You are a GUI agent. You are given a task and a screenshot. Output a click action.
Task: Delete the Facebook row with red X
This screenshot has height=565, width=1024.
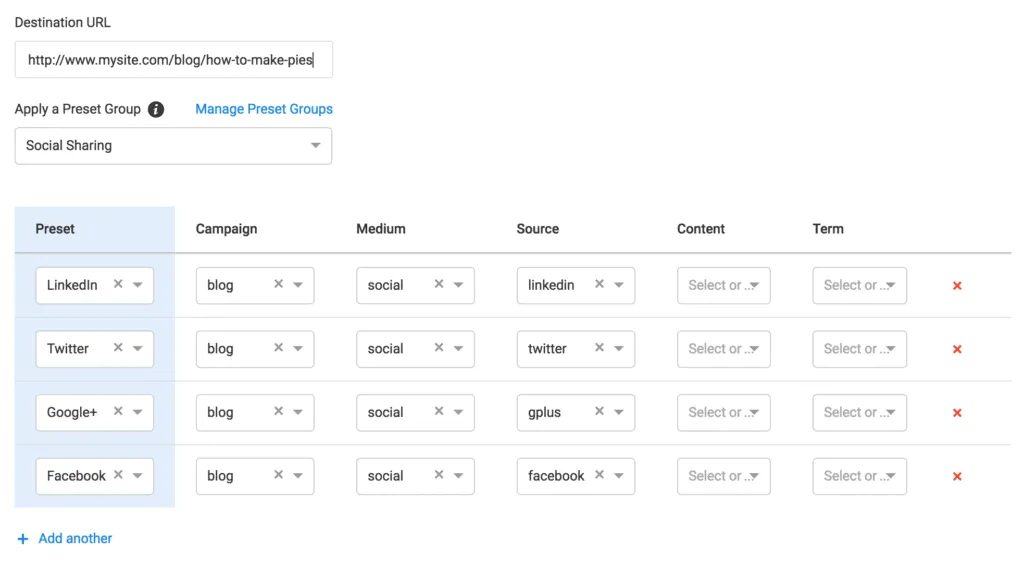(x=957, y=477)
